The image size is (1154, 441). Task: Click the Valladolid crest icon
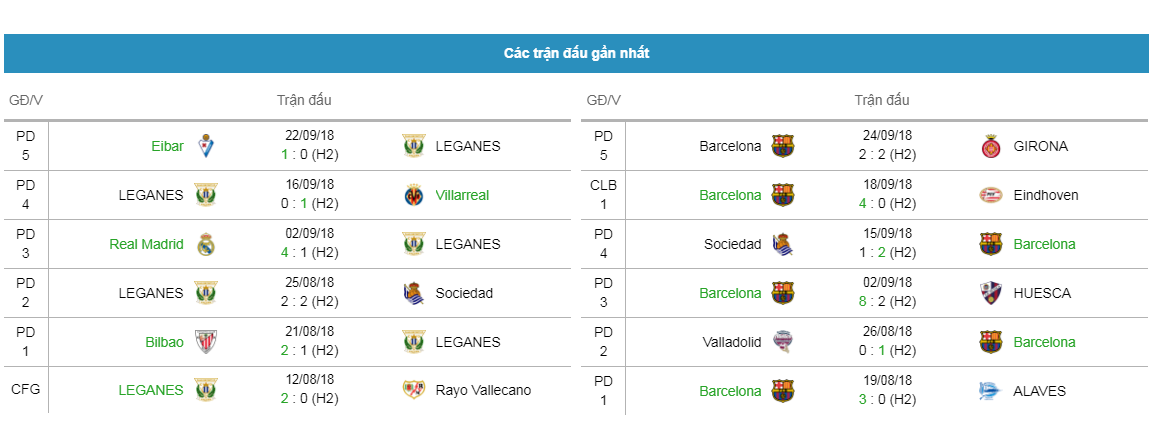coord(783,342)
